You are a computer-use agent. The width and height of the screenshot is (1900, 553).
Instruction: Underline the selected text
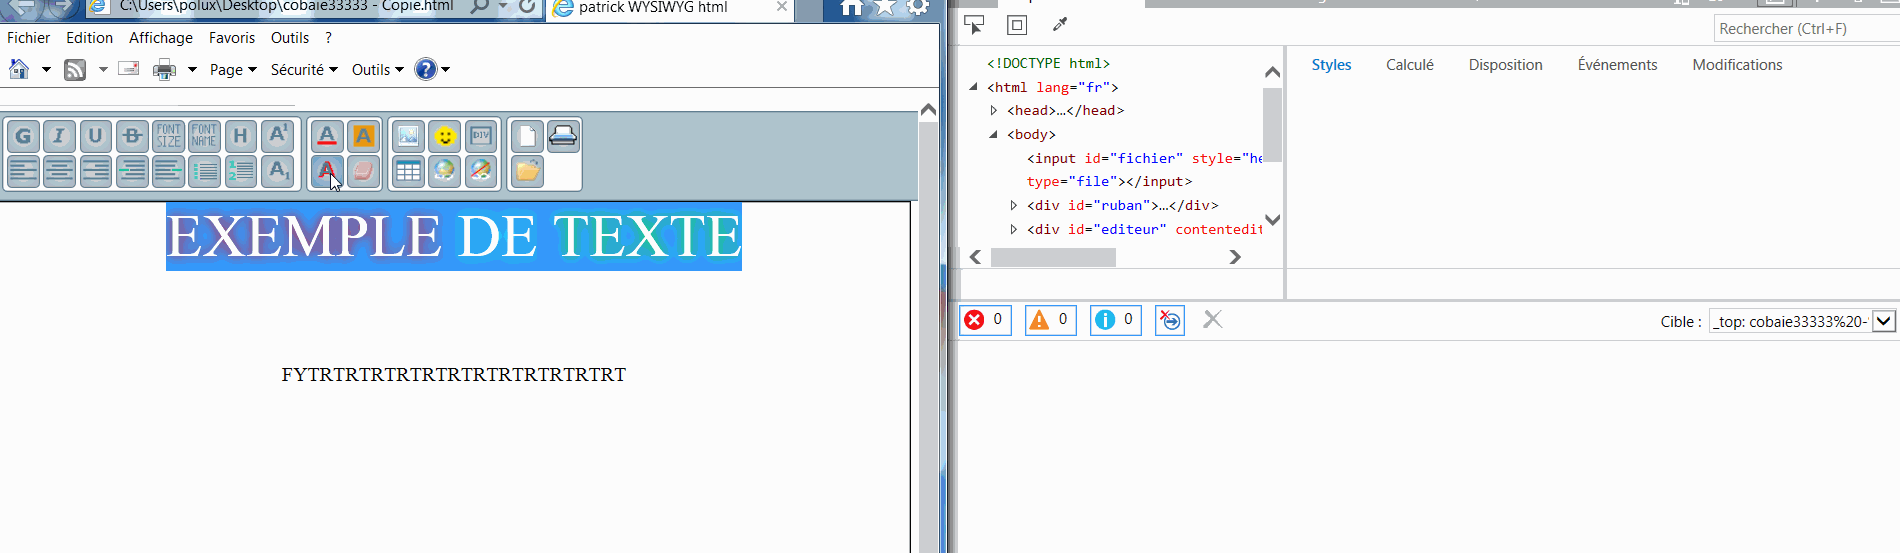click(x=95, y=136)
